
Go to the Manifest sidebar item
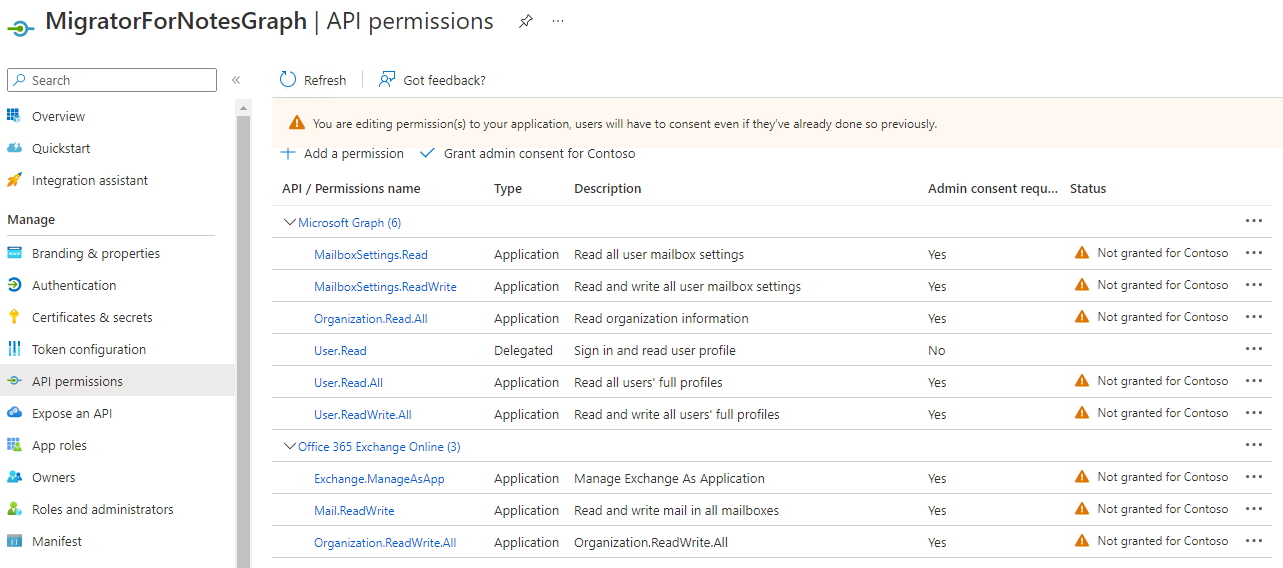pos(57,541)
